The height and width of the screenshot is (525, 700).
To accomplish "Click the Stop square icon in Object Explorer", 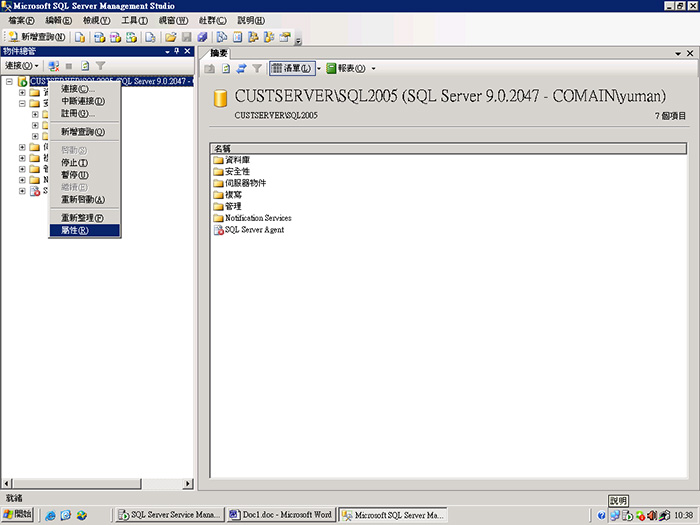I will click(69, 66).
